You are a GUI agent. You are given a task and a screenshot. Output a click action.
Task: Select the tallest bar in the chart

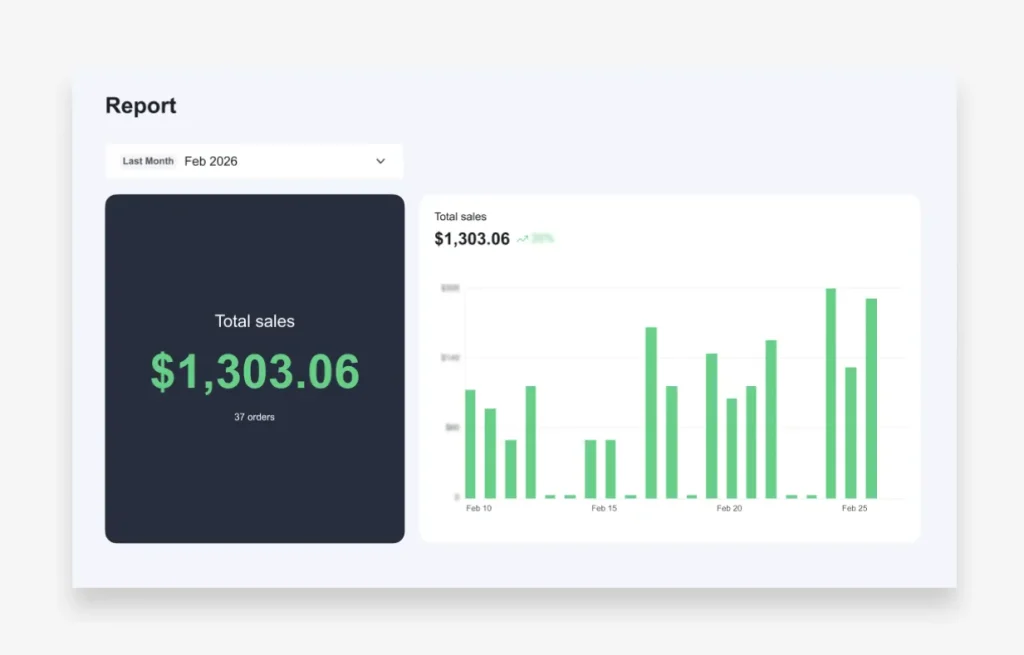pos(830,392)
